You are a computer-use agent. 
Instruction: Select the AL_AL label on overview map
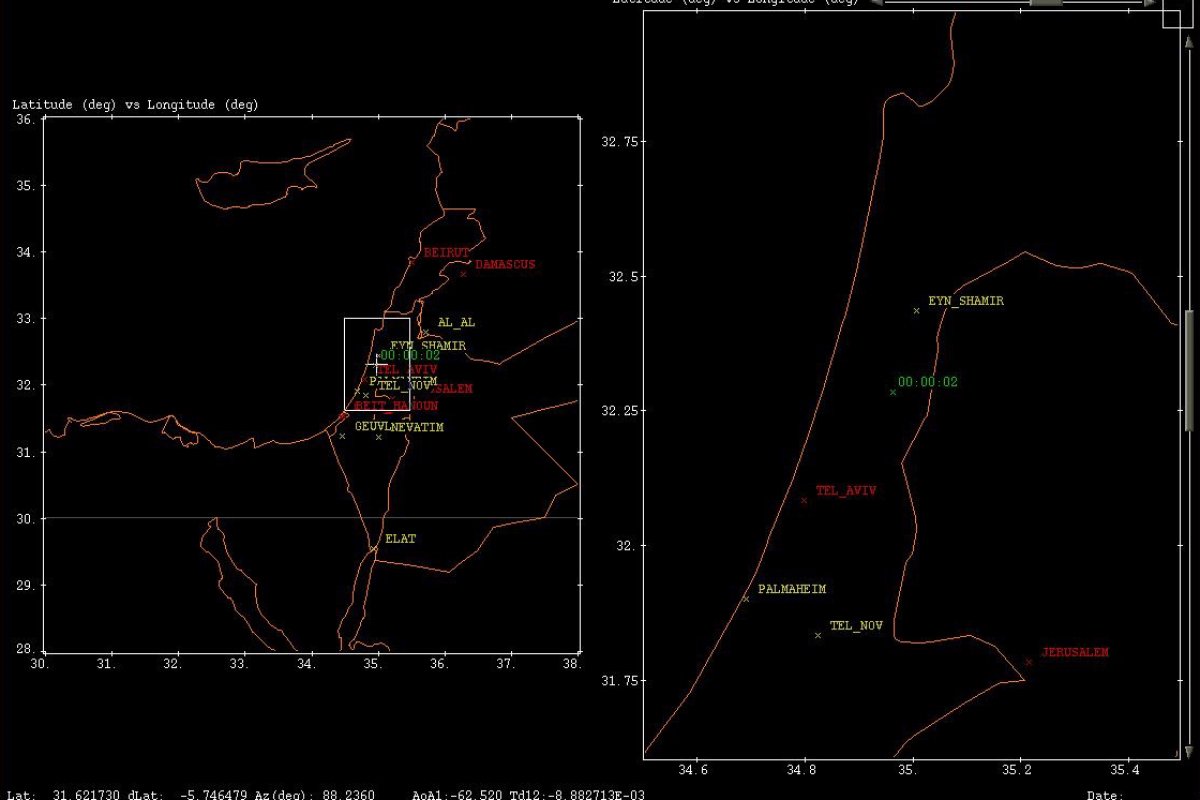click(457, 322)
